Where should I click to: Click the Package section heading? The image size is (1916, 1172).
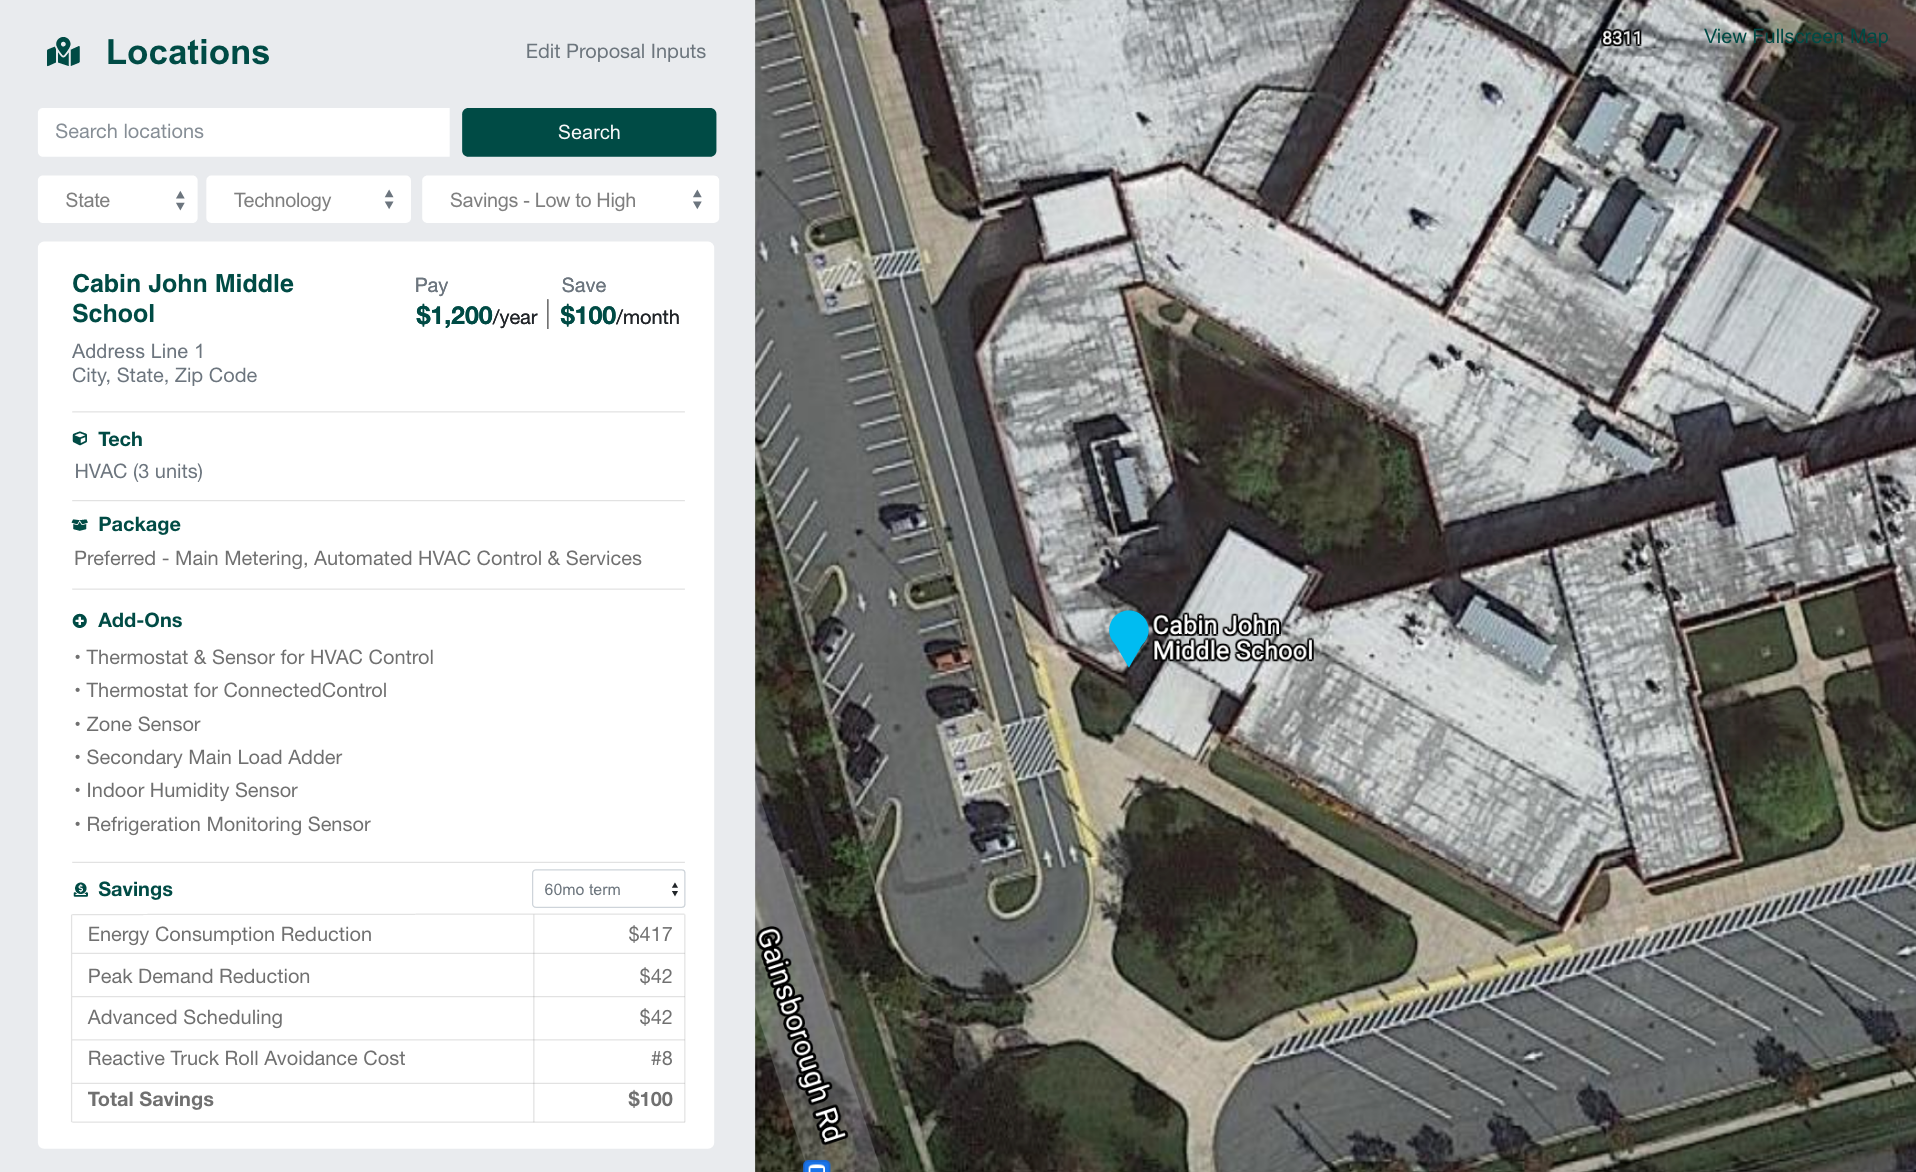pyautogui.click(x=139, y=525)
